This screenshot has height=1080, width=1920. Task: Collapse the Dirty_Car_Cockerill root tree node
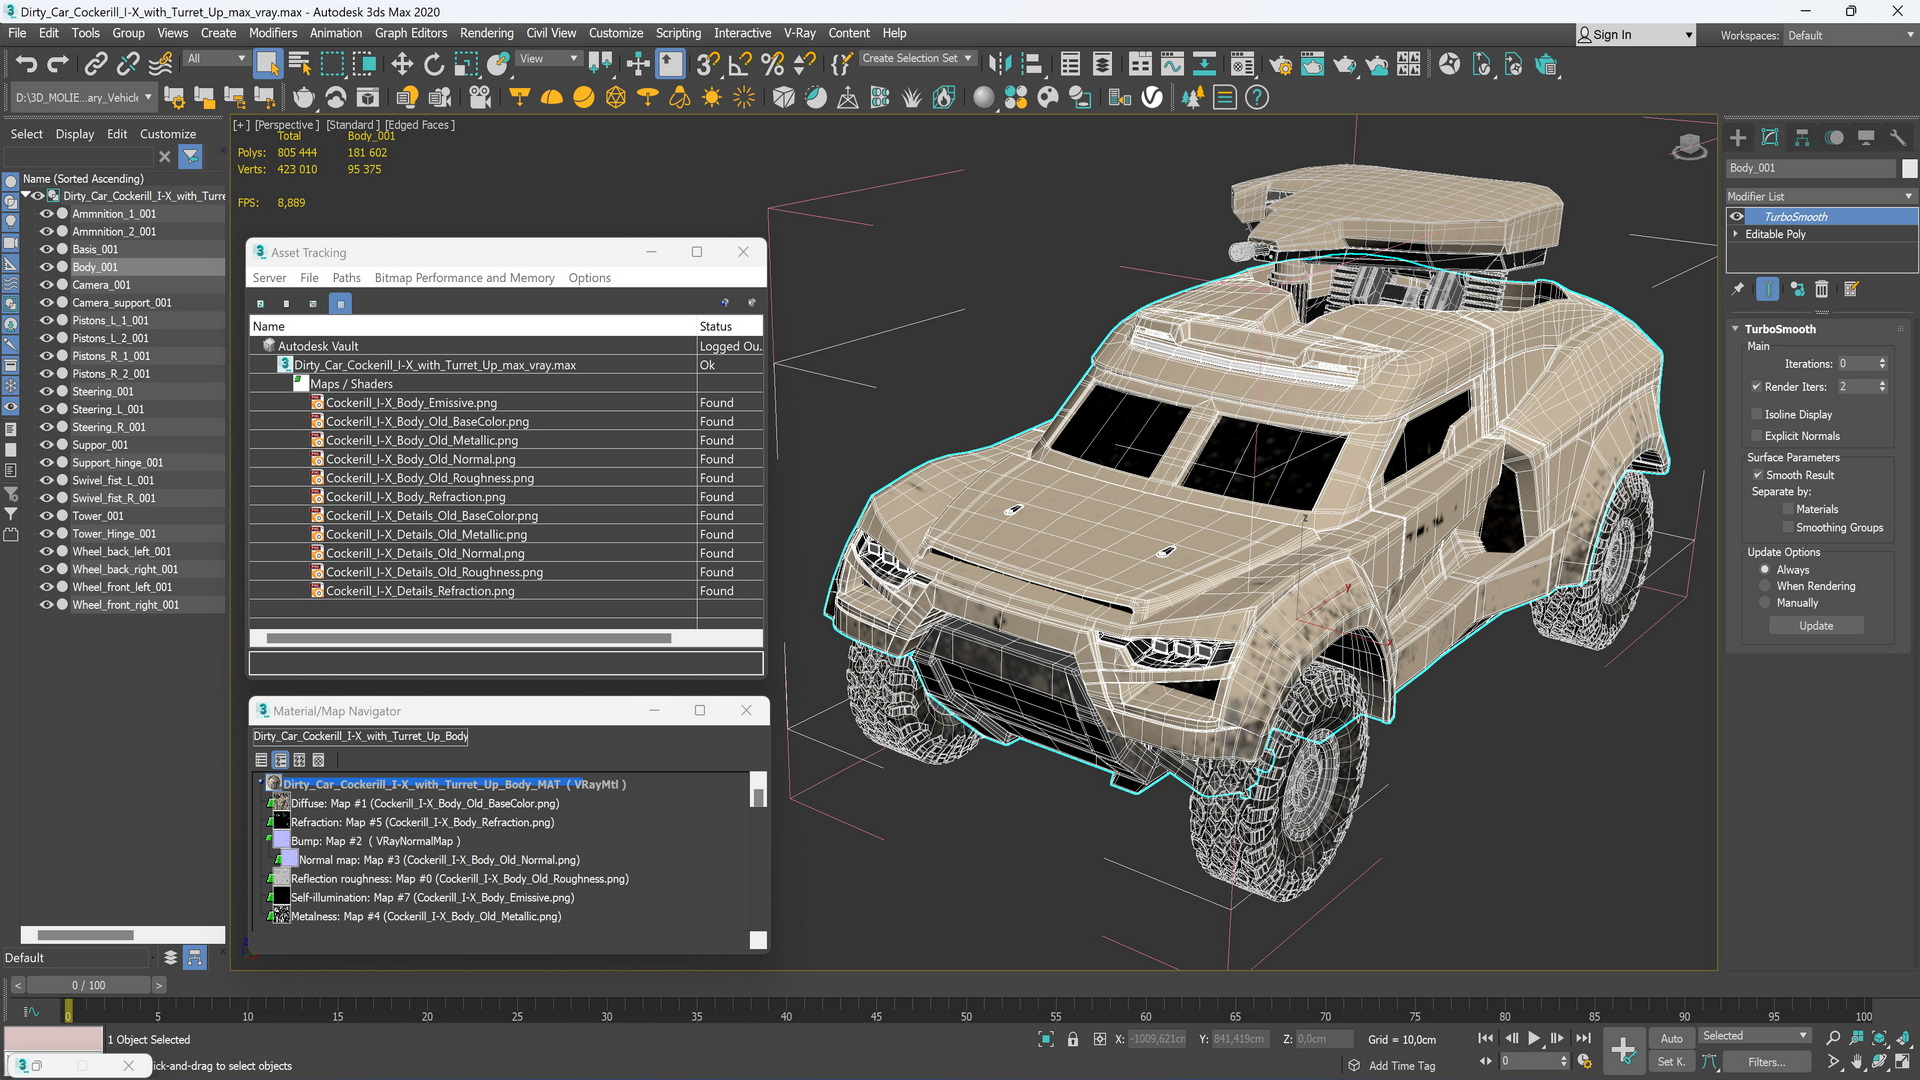[x=27, y=196]
